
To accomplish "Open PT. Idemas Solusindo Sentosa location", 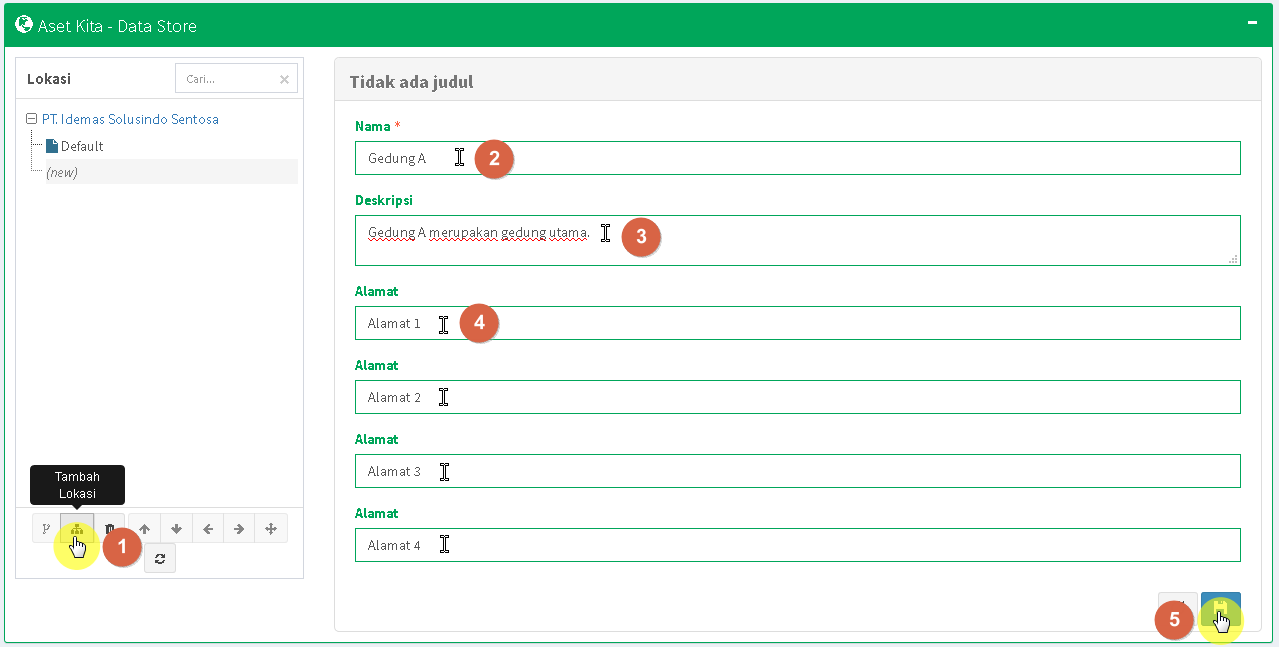I will tap(130, 119).
